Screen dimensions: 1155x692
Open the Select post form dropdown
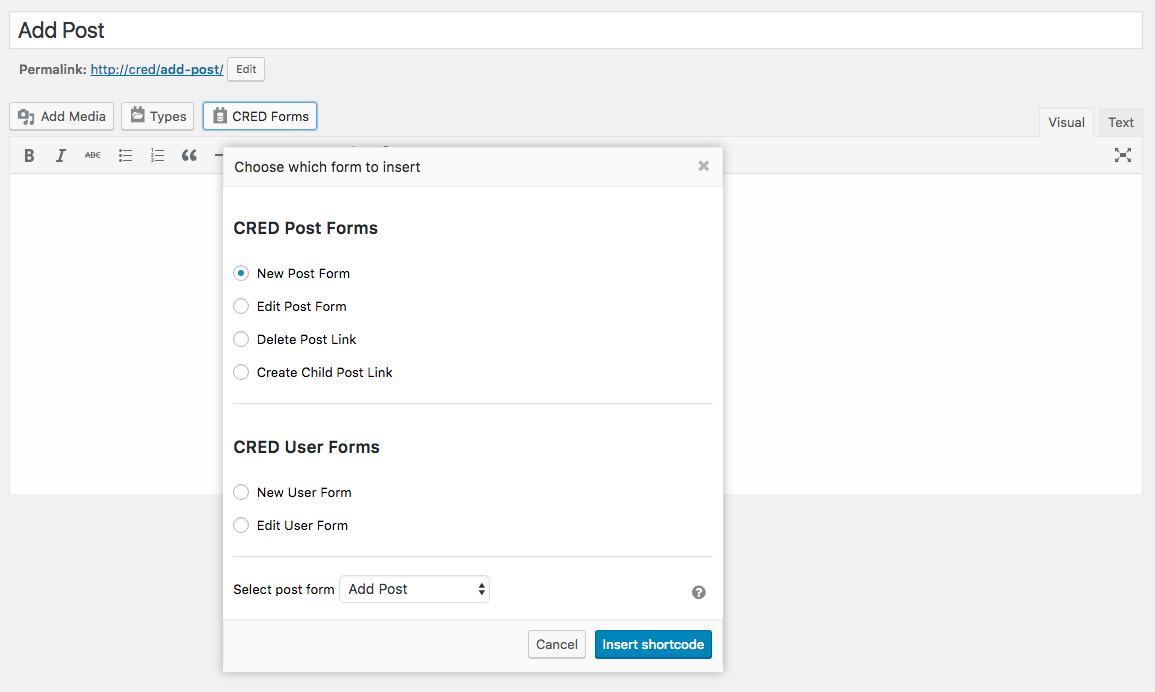(x=415, y=589)
